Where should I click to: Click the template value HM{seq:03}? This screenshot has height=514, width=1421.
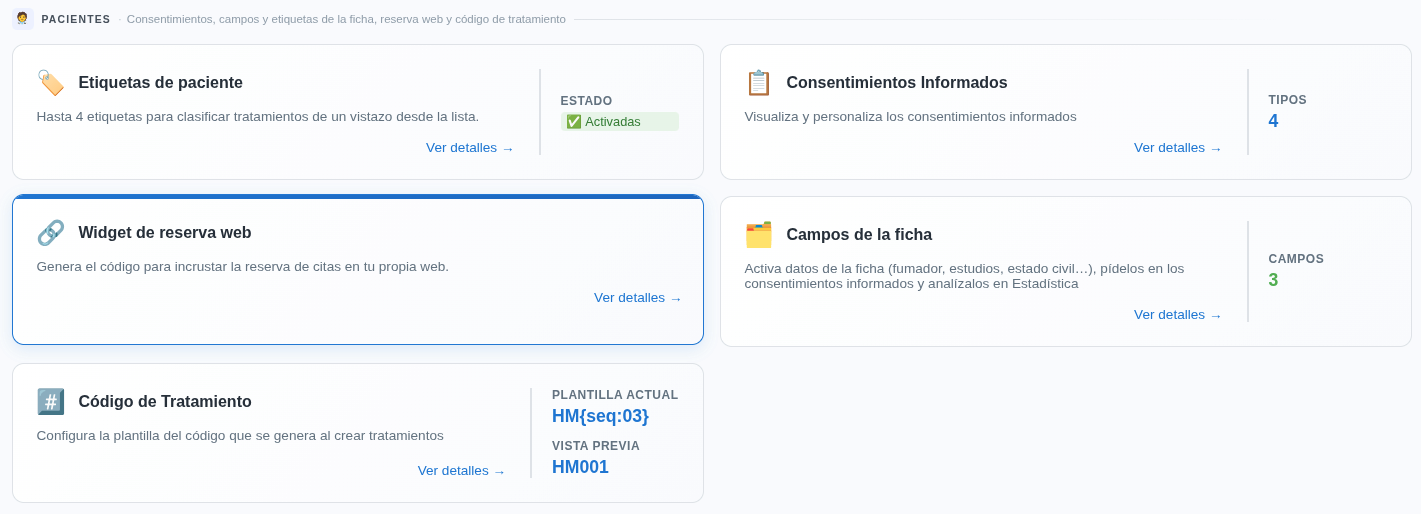point(600,416)
